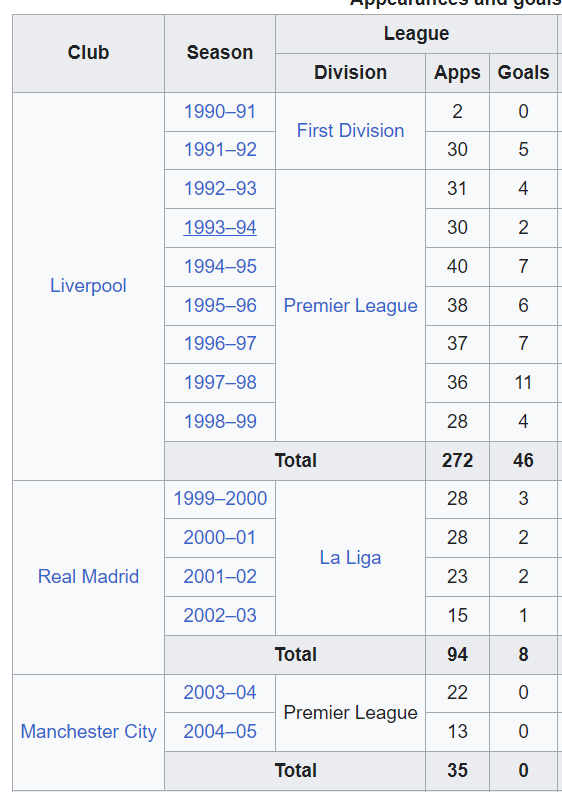Viewport: 562px width, 792px height.
Task: Open the La Liga division link
Action: (x=350, y=558)
